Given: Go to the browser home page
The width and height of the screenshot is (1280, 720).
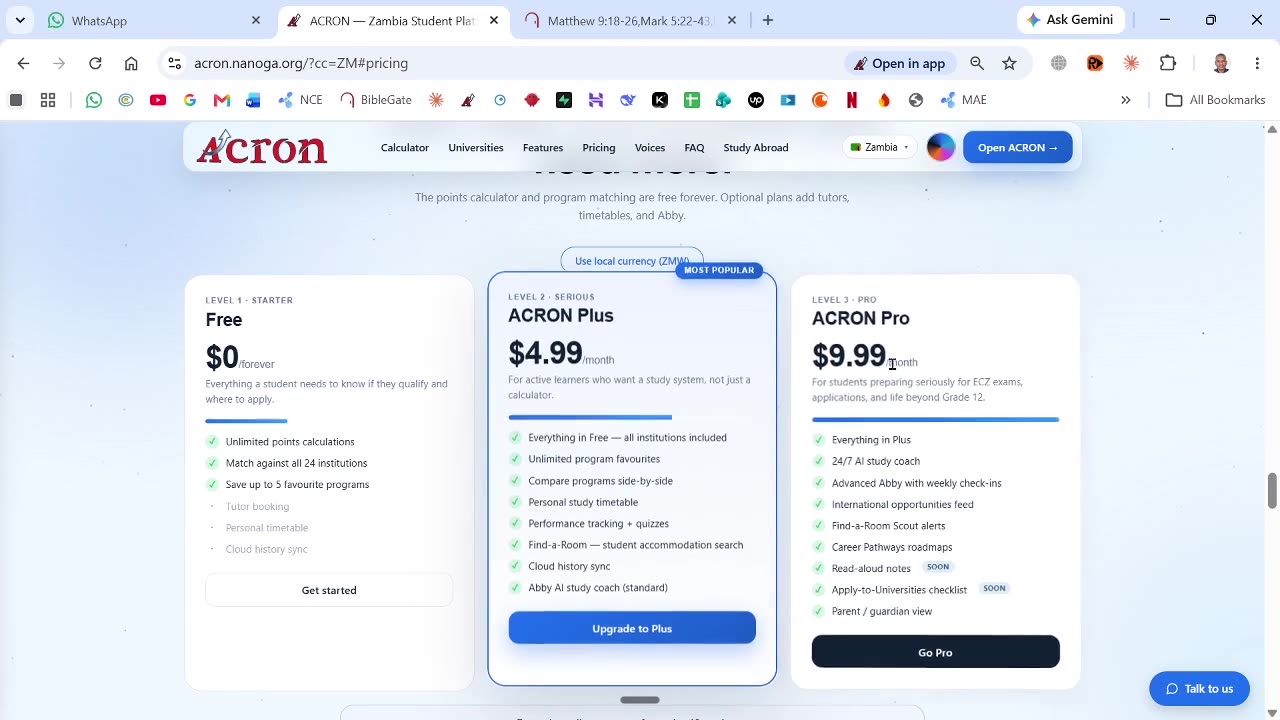Looking at the screenshot, I should 131,63.
